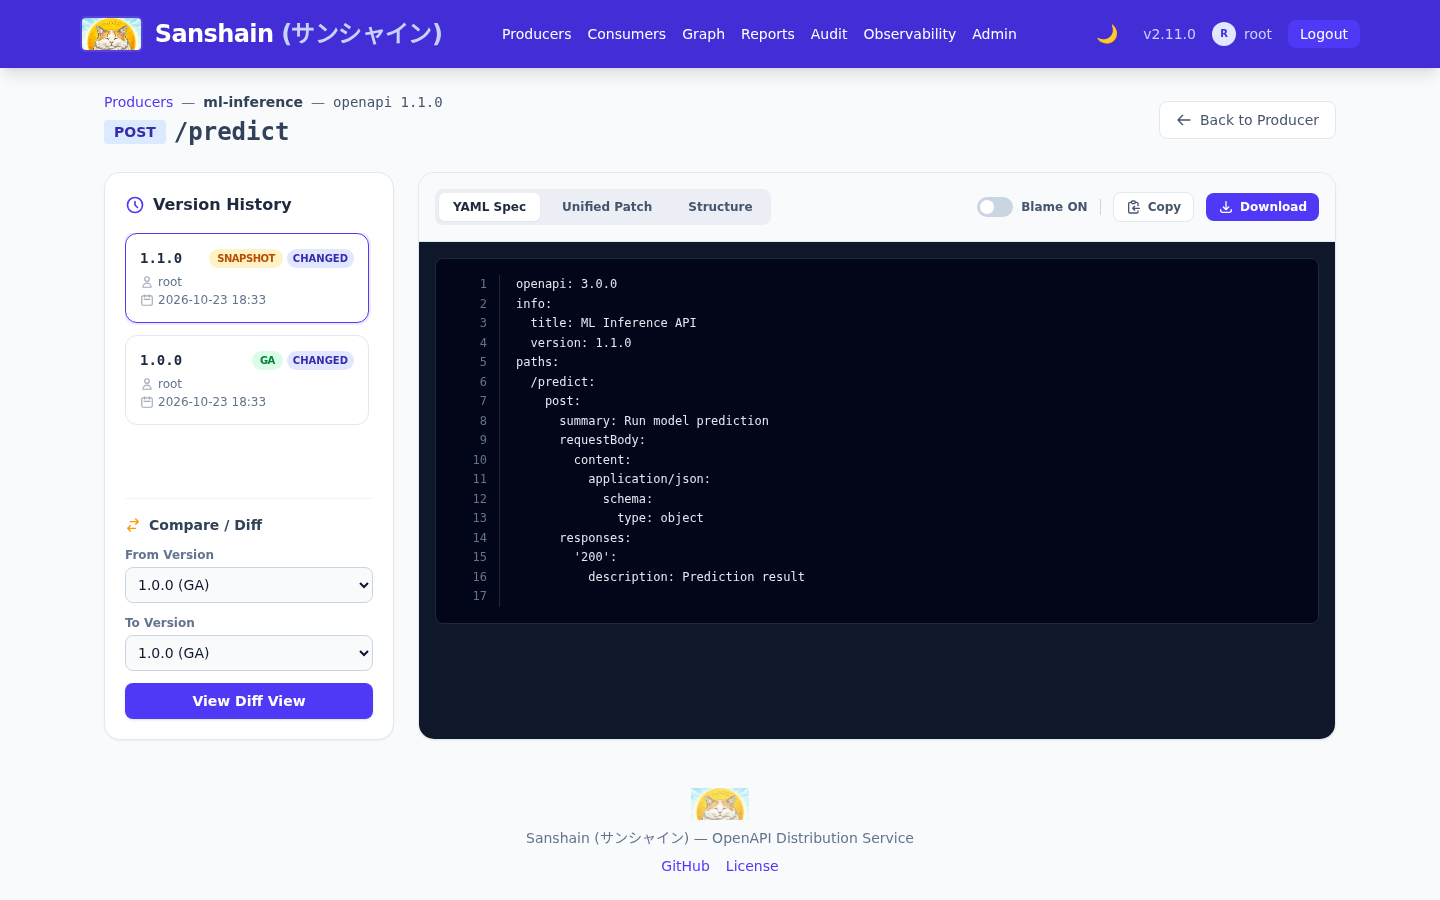Screen dimensions: 1440x900
Task: Click the Compare / Diff swap arrows icon
Action: click(x=133, y=525)
